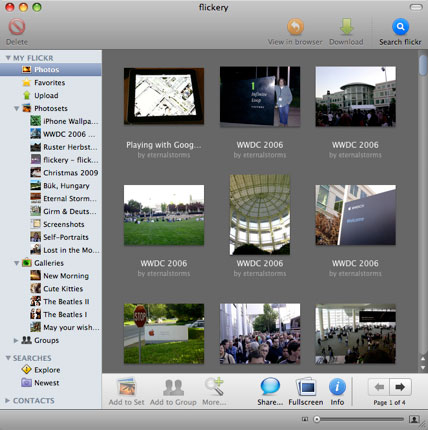Click large thumbnail size icon at slider
This screenshot has height=430, width=428.
[x=414, y=419]
